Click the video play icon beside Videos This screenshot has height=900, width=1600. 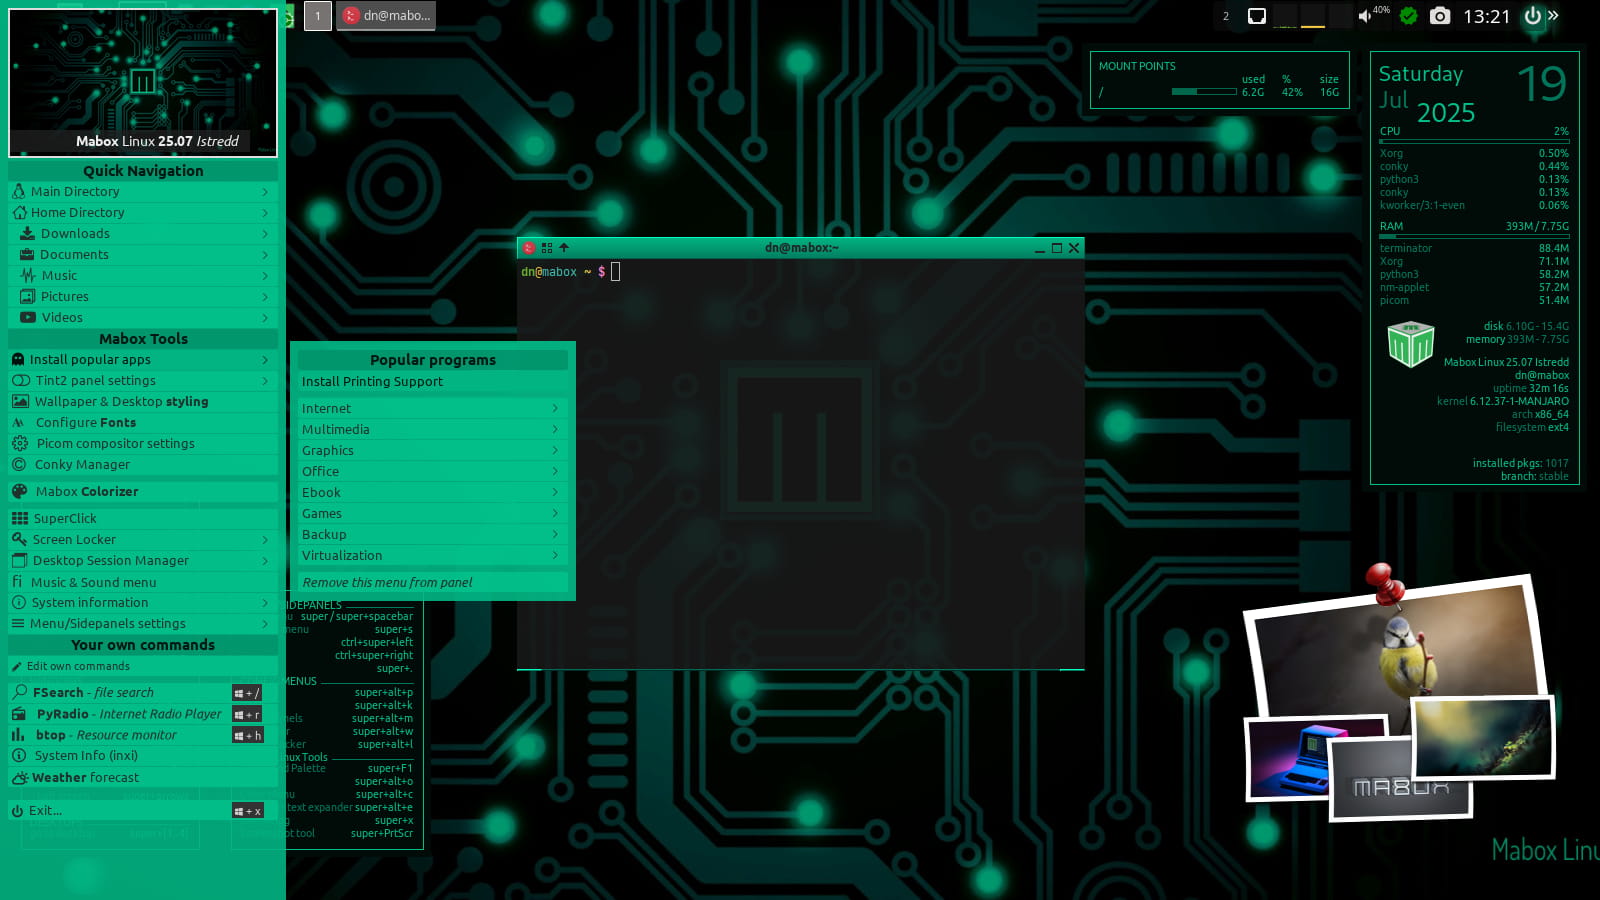[x=28, y=317]
